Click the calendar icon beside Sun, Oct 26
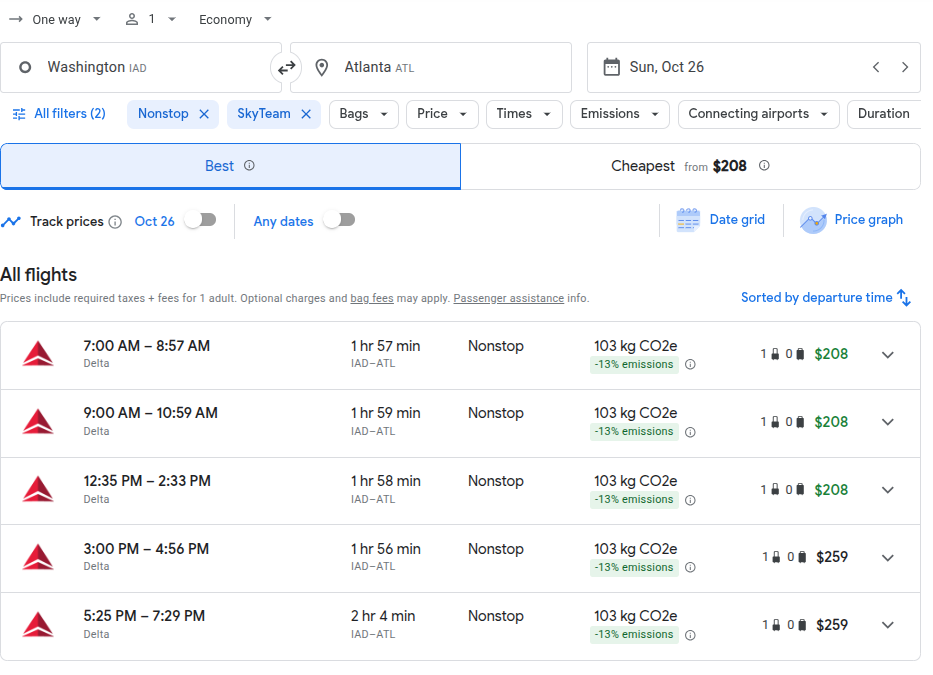 tap(613, 67)
